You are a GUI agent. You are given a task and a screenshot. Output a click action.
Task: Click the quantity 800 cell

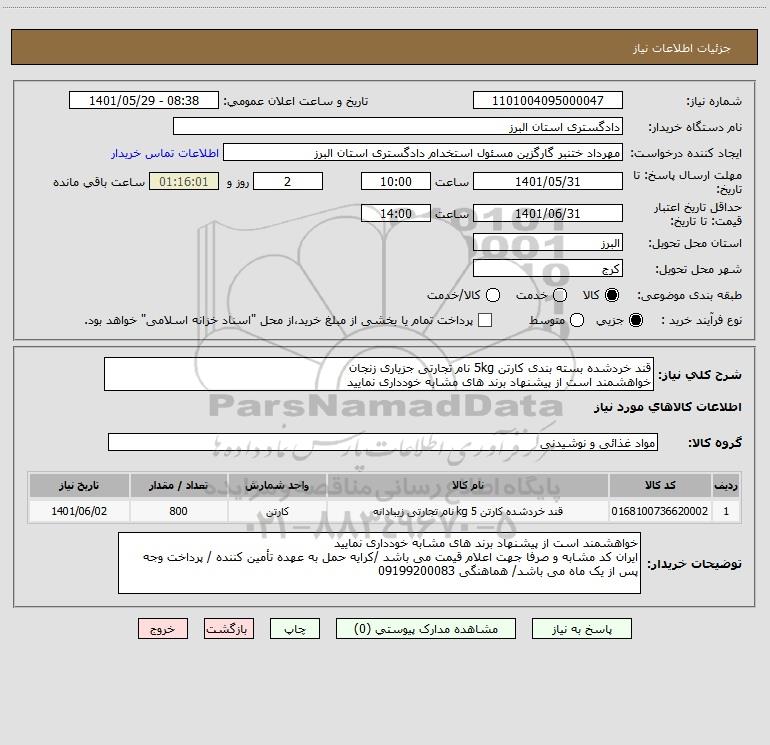pos(179,511)
